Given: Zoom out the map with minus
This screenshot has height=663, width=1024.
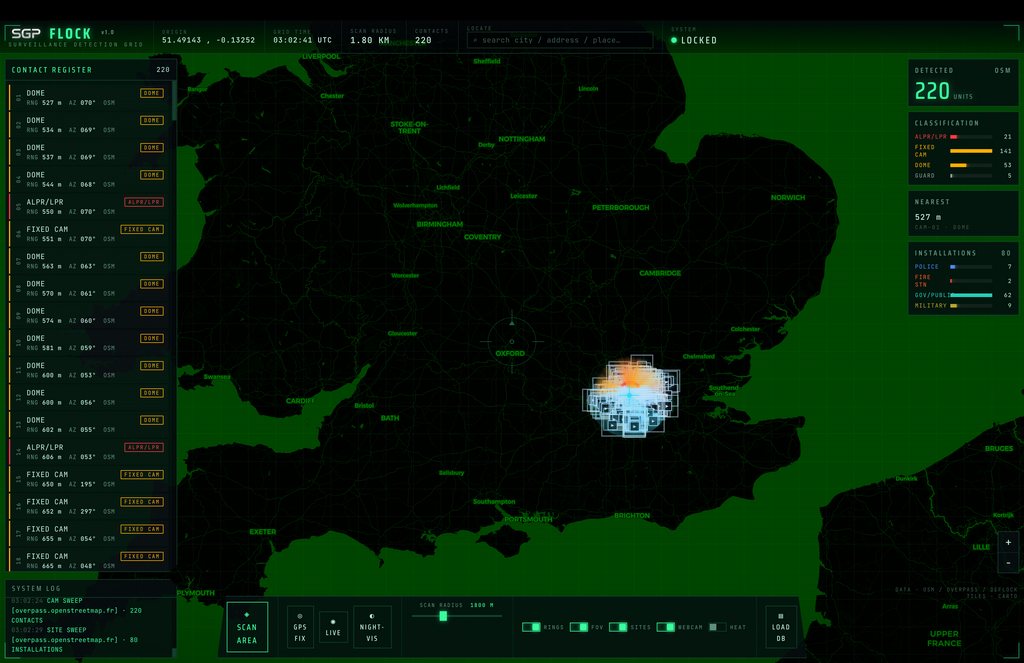Looking at the screenshot, I should coord(1008,562).
